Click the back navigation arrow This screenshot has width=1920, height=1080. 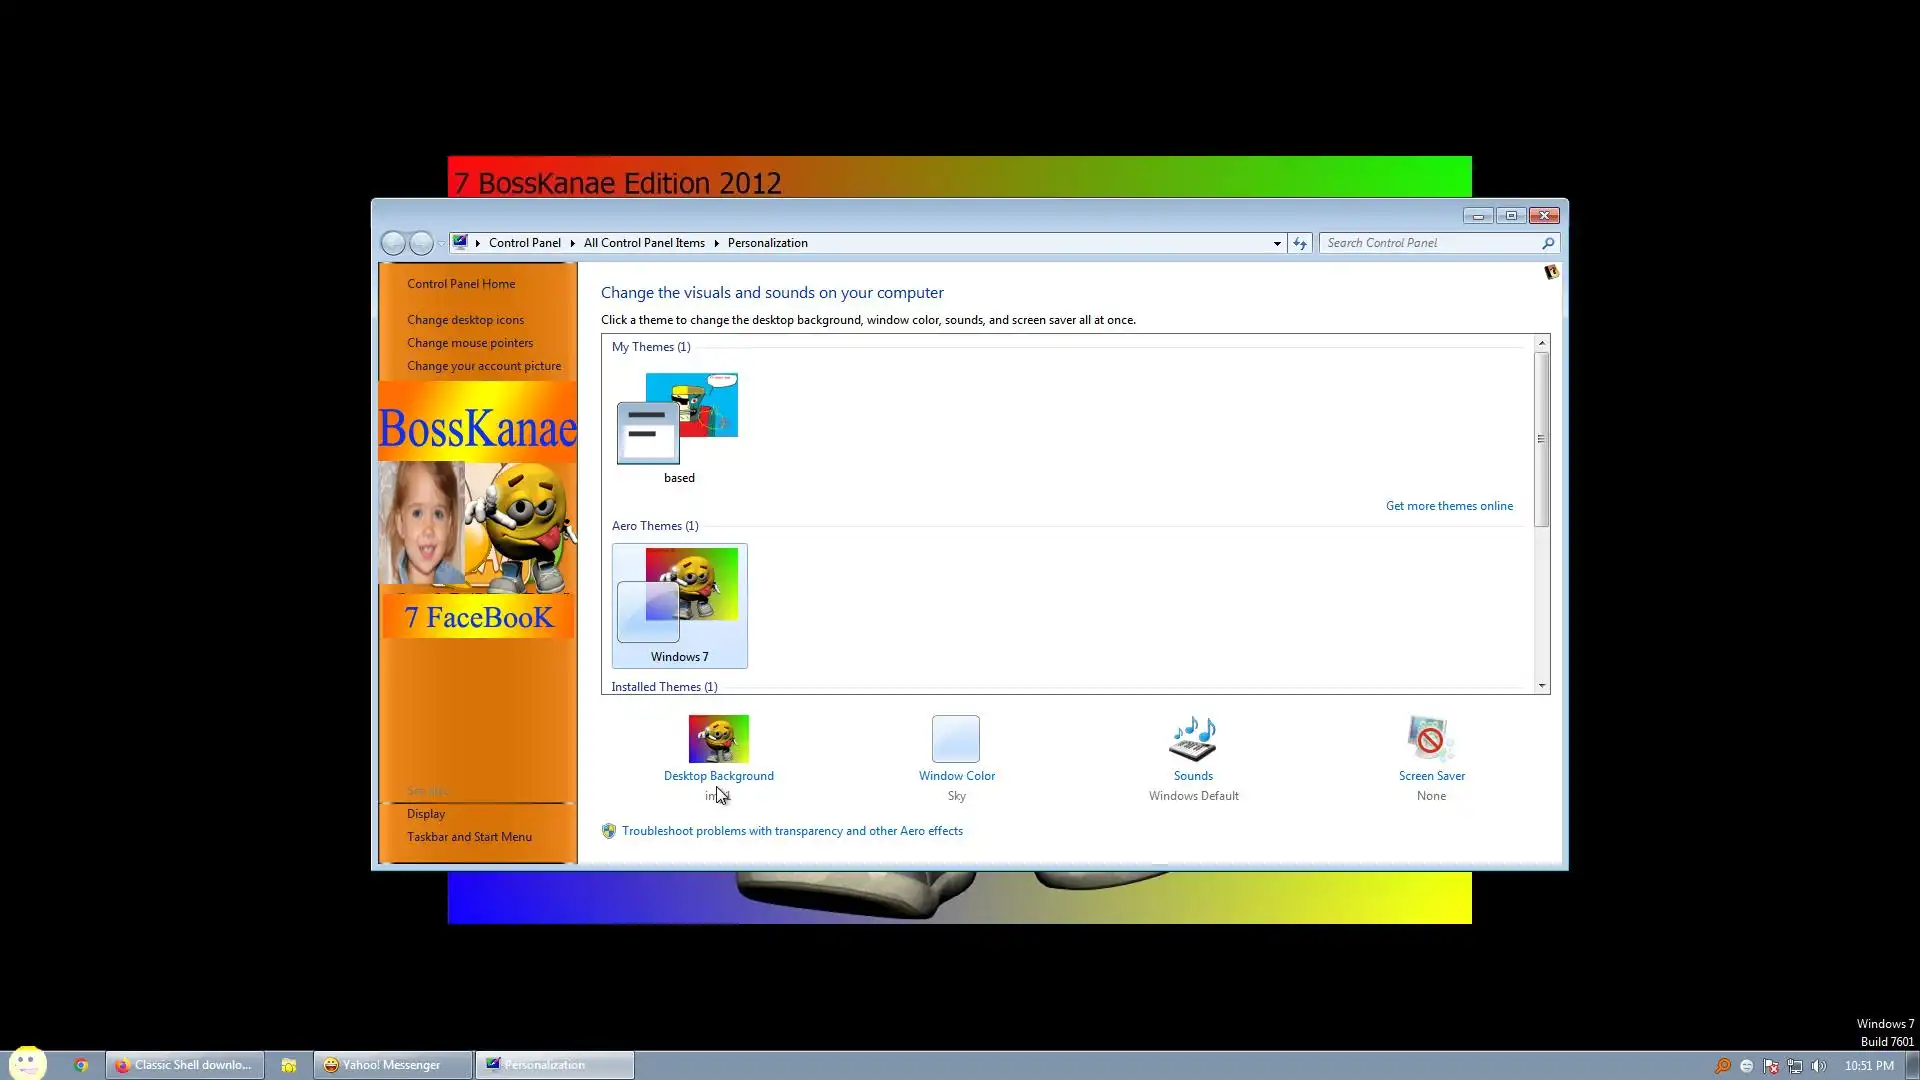393,243
